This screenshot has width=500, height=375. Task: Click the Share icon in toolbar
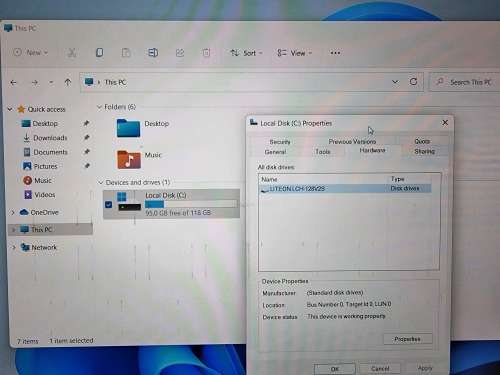pos(180,53)
